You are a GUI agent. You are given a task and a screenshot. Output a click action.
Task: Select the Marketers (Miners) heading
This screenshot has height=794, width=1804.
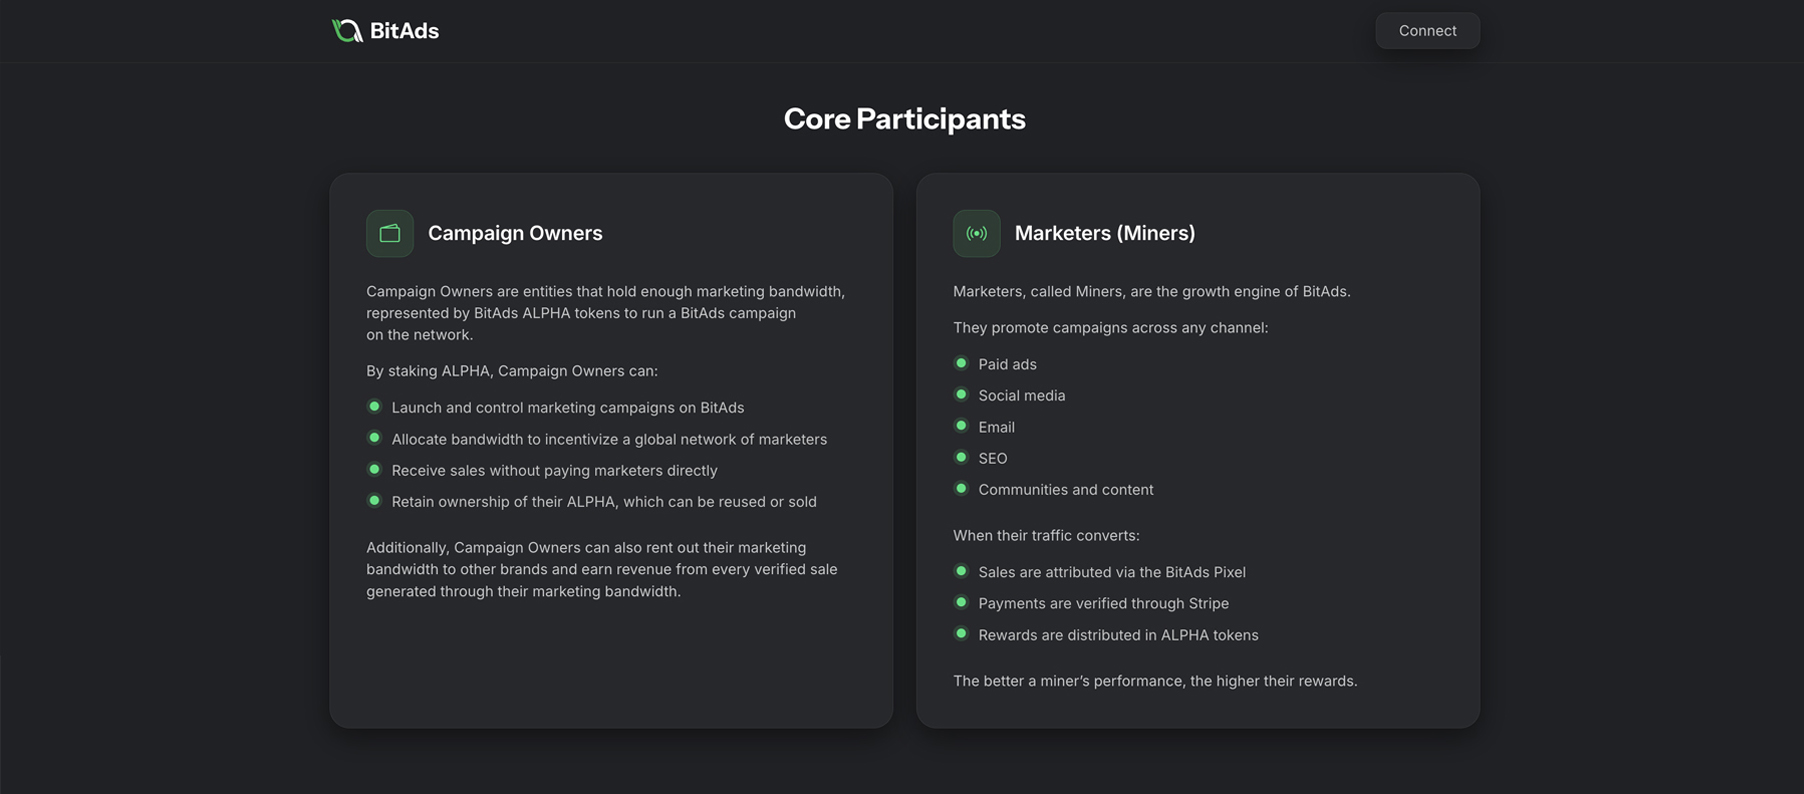(1105, 233)
